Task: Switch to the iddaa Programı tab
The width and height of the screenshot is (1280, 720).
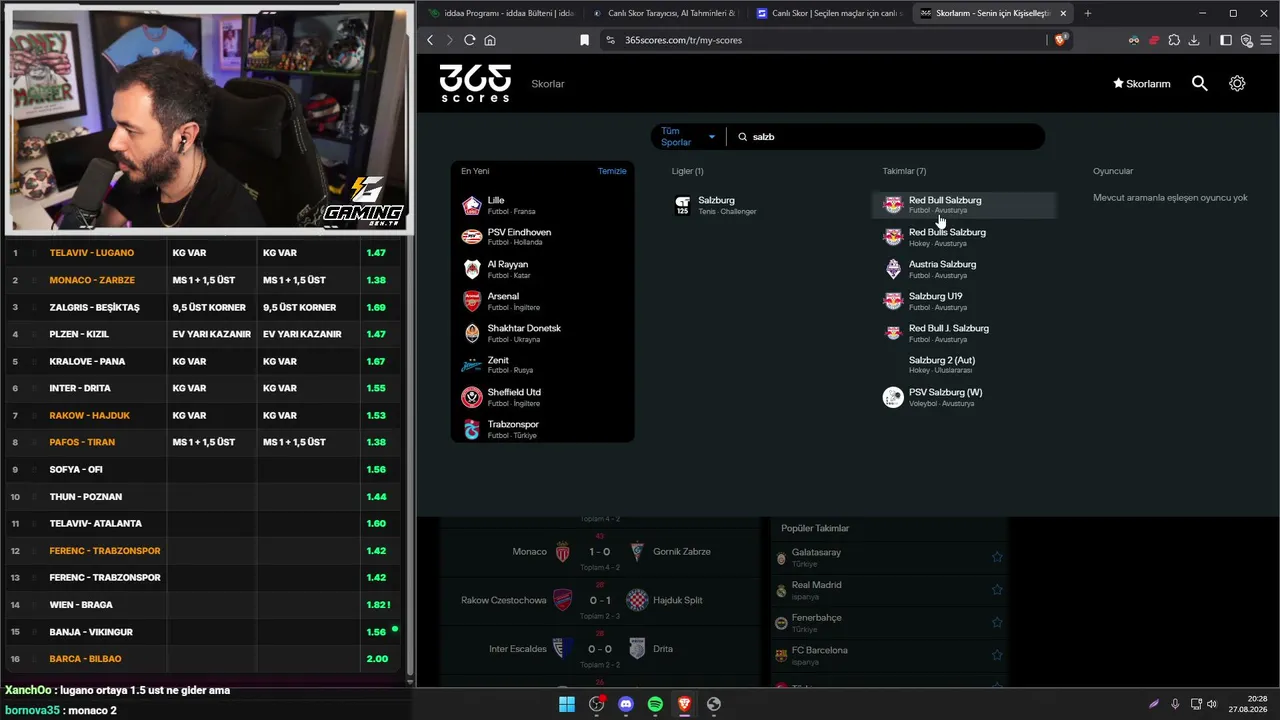Action: [x=500, y=13]
